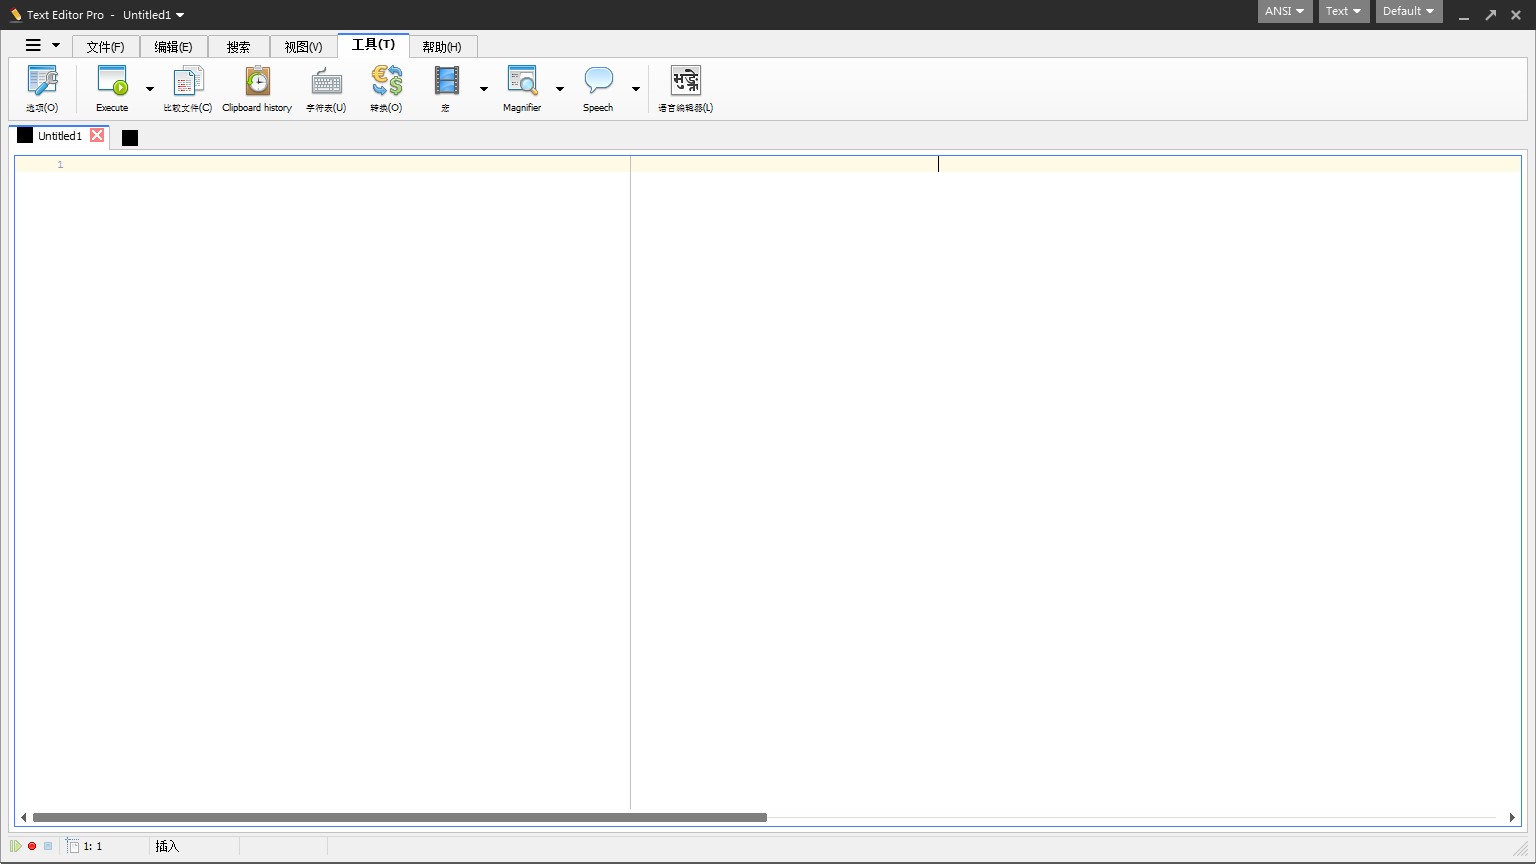Open the Default theme dropdown

pyautogui.click(x=1408, y=11)
